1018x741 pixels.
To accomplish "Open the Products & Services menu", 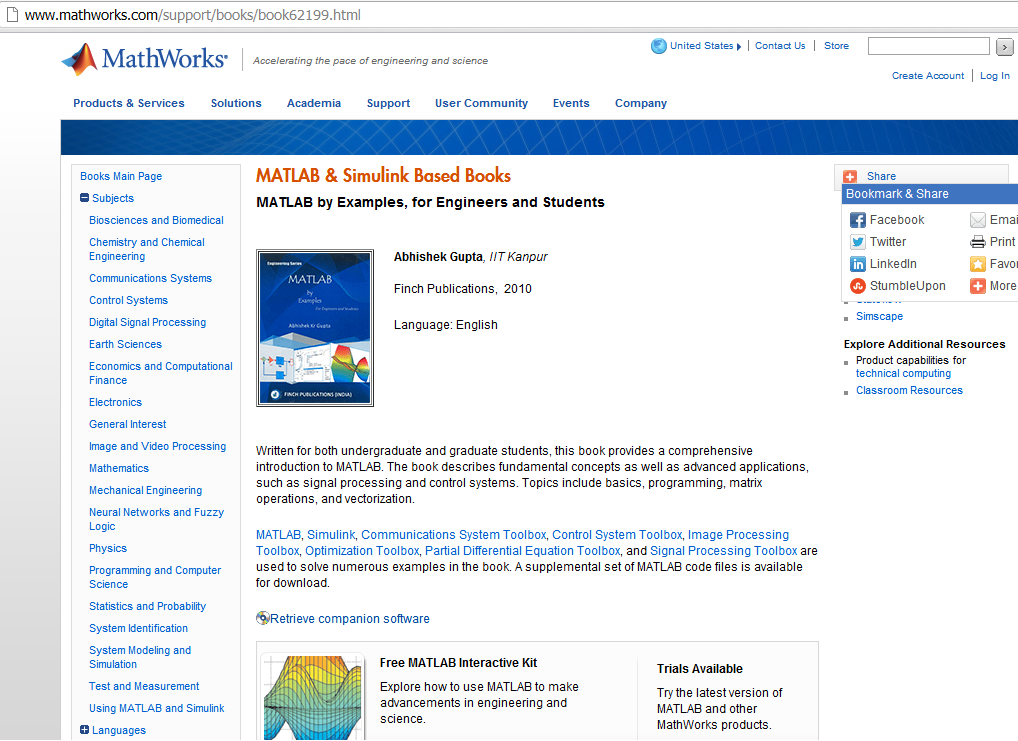I will (128, 103).
